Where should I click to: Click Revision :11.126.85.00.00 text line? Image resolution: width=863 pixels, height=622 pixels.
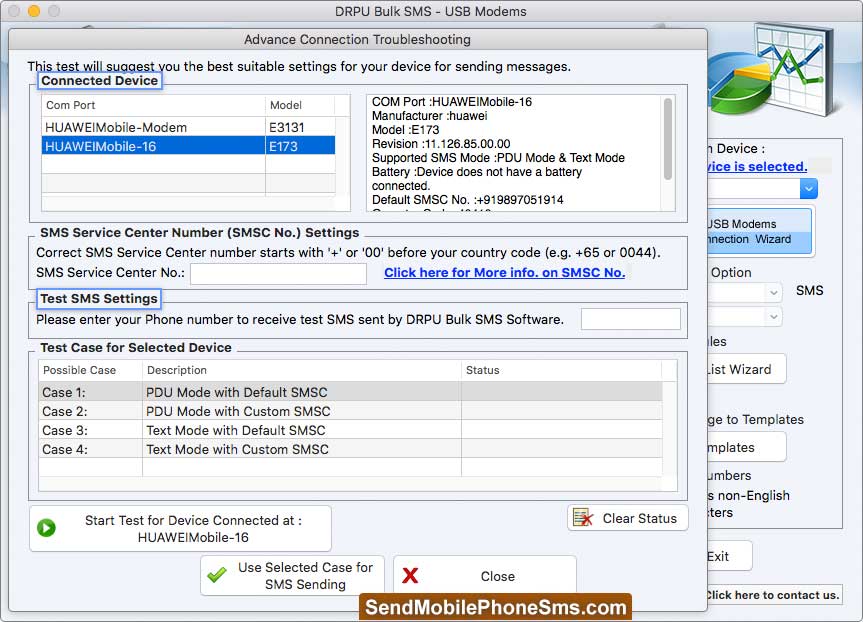441,144
